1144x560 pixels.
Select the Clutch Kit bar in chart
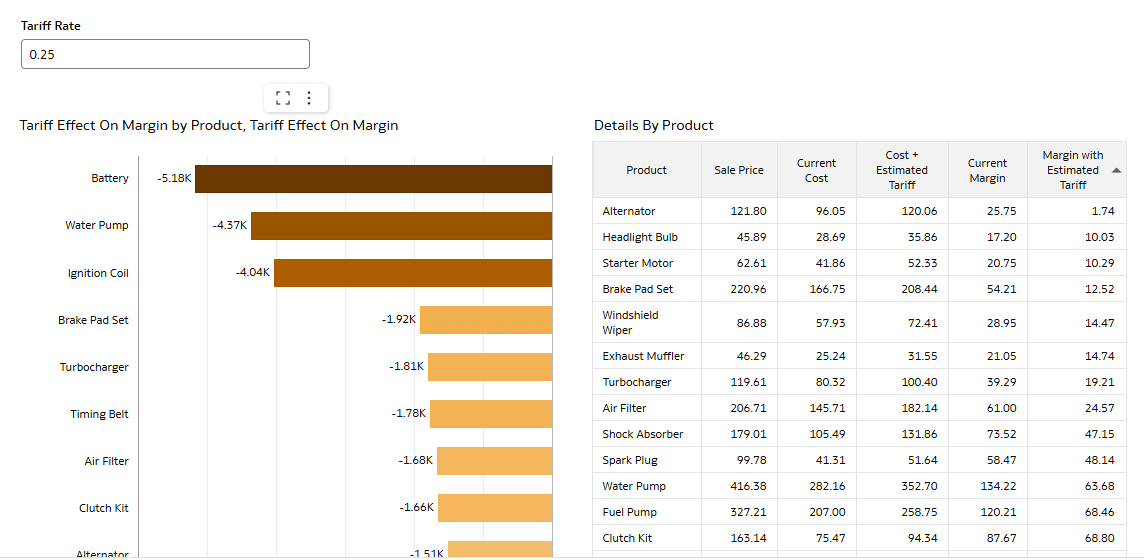(495, 508)
